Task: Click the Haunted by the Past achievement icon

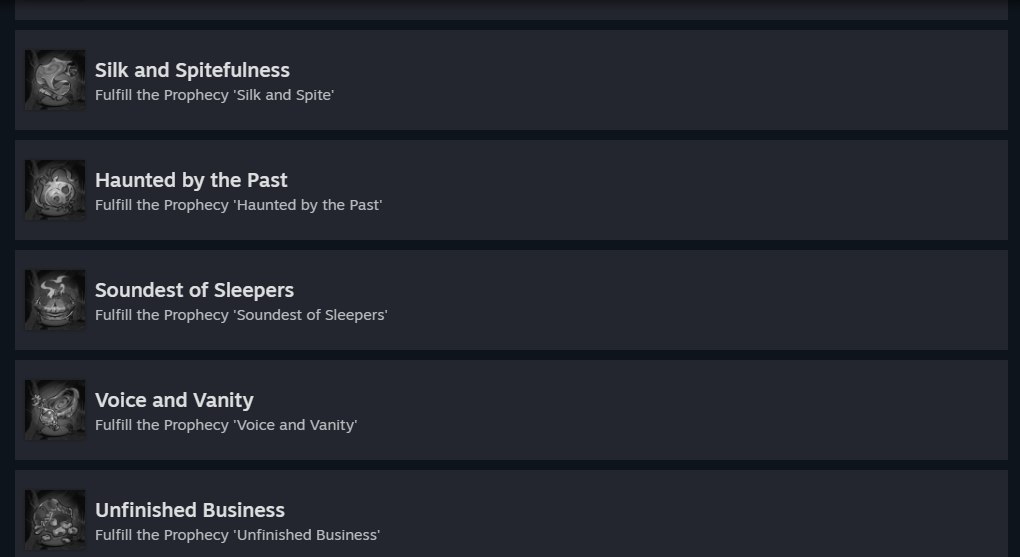Action: (55, 190)
